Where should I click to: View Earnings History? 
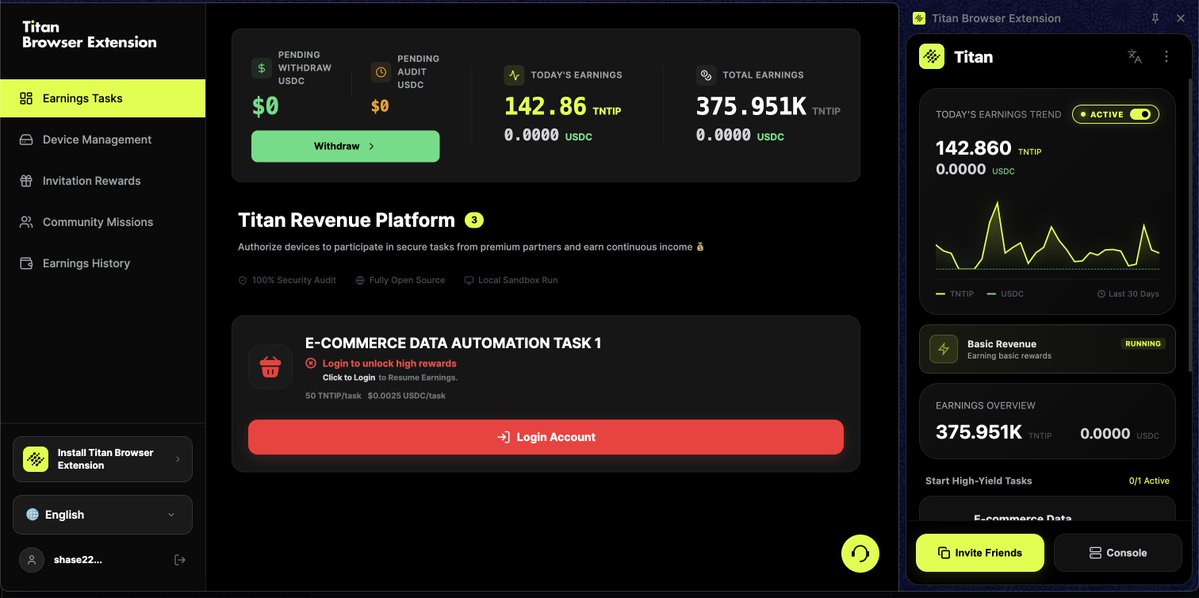point(102,263)
